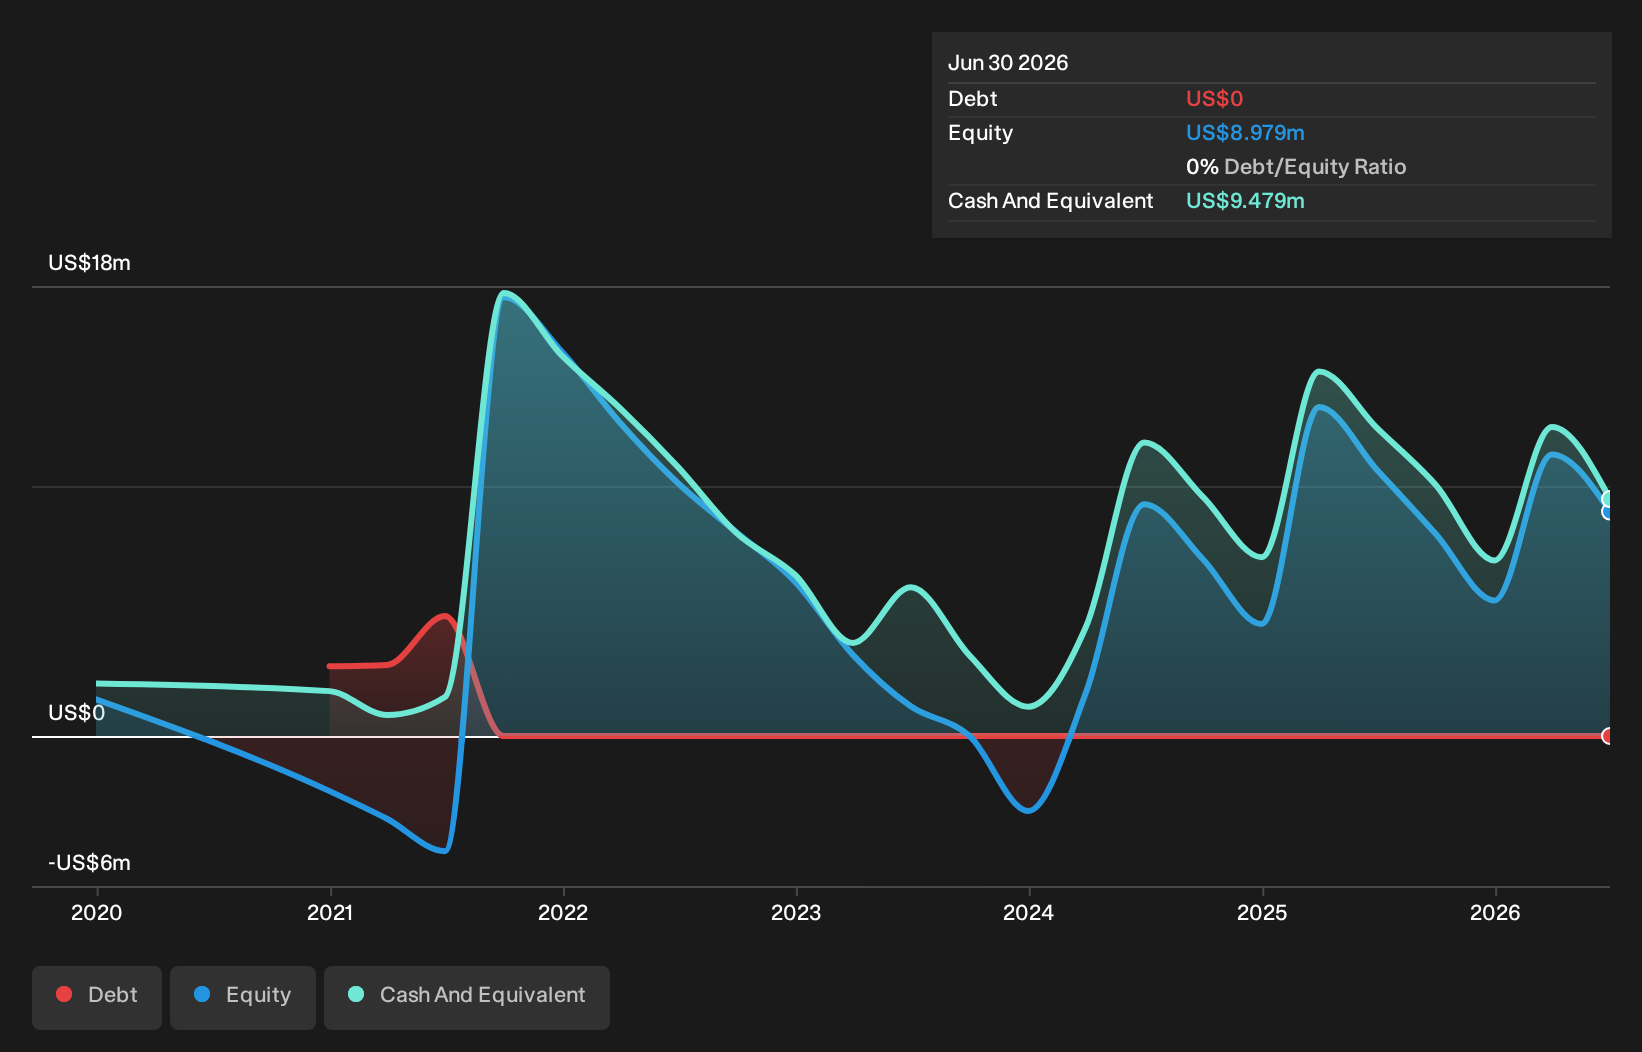Click the red US$0 Debt value in tooltip
Screen dimensions: 1642x1052
1214,99
